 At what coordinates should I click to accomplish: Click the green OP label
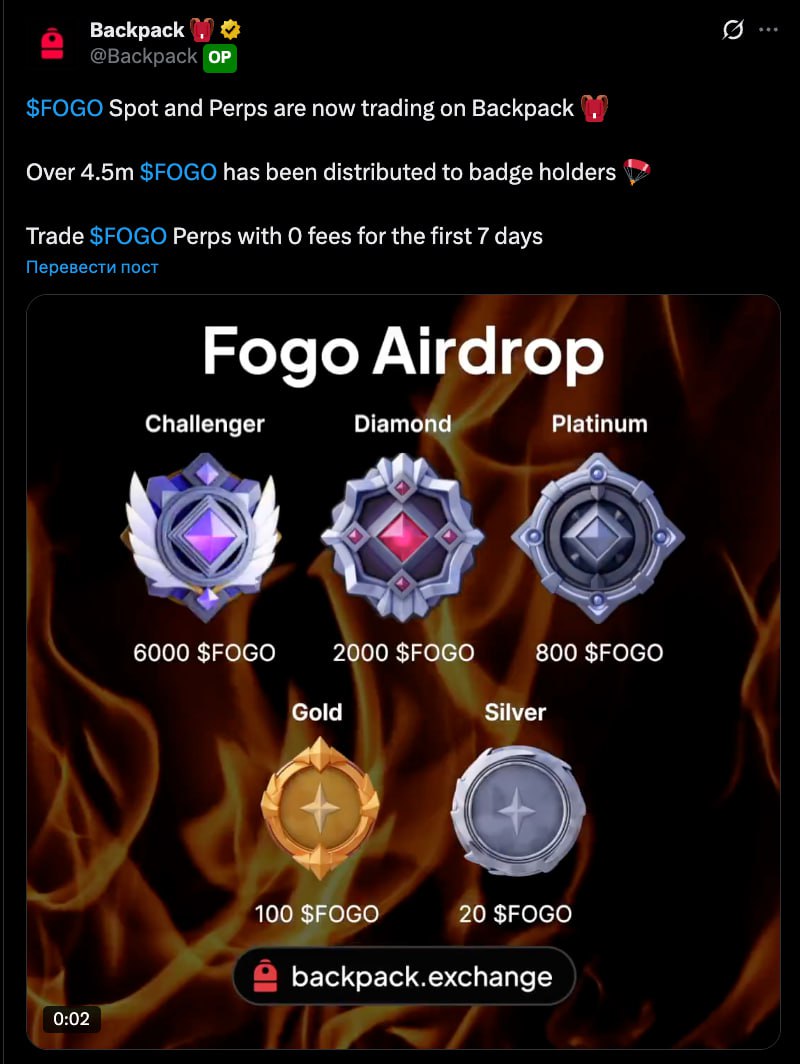coord(219,58)
